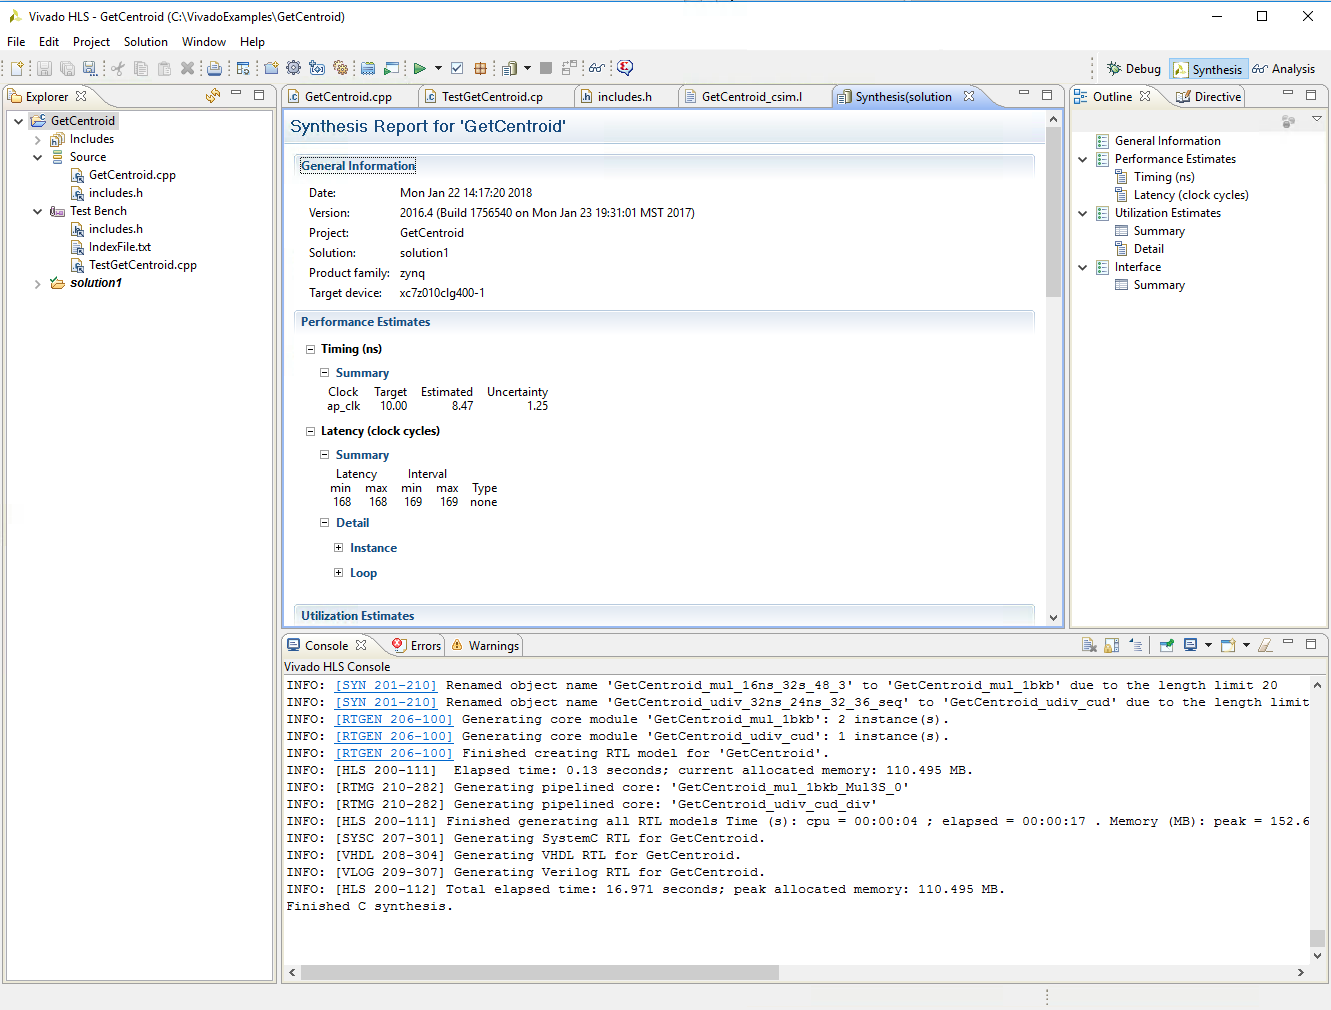Expand the Loop detail section

pyautogui.click(x=338, y=573)
